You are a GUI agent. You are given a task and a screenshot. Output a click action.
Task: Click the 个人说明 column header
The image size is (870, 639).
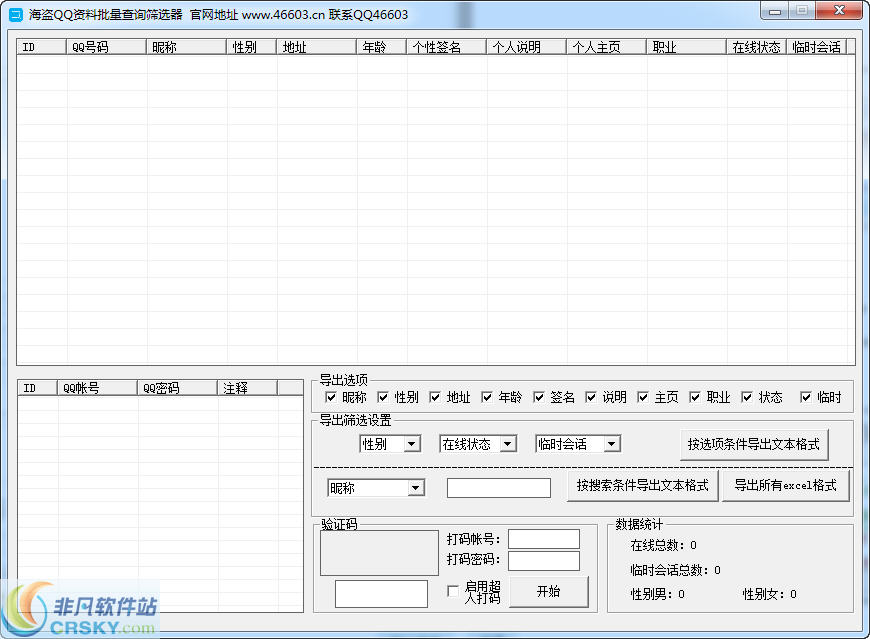coord(526,47)
